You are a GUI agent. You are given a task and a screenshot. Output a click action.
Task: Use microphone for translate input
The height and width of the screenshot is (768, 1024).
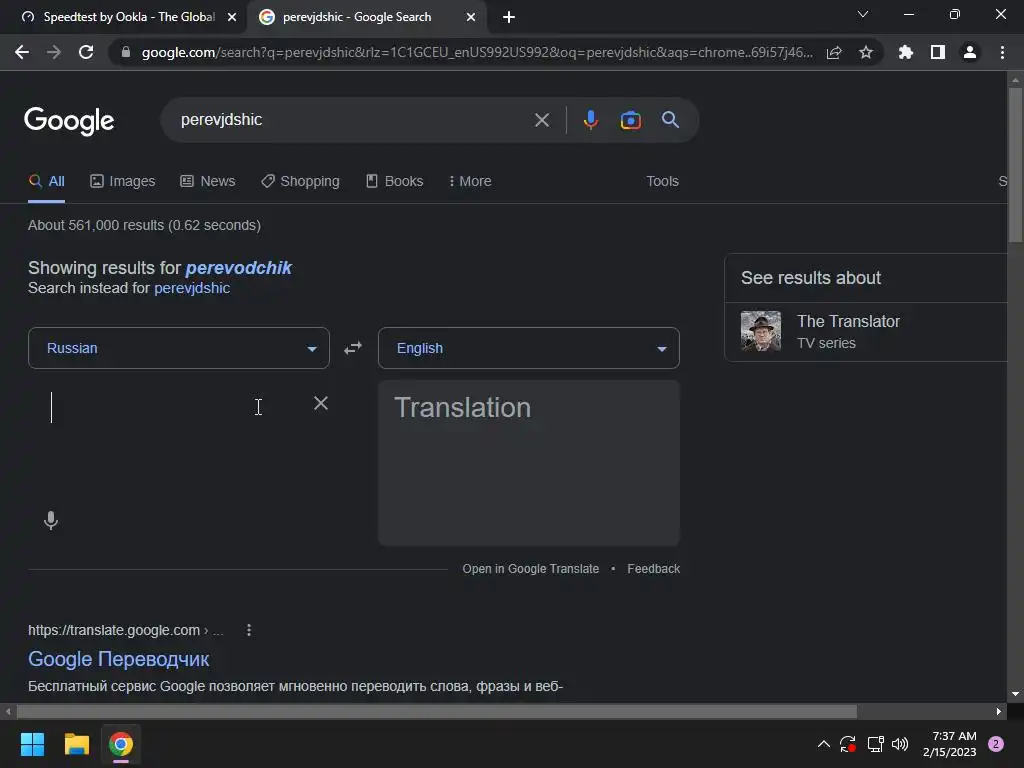[51, 520]
